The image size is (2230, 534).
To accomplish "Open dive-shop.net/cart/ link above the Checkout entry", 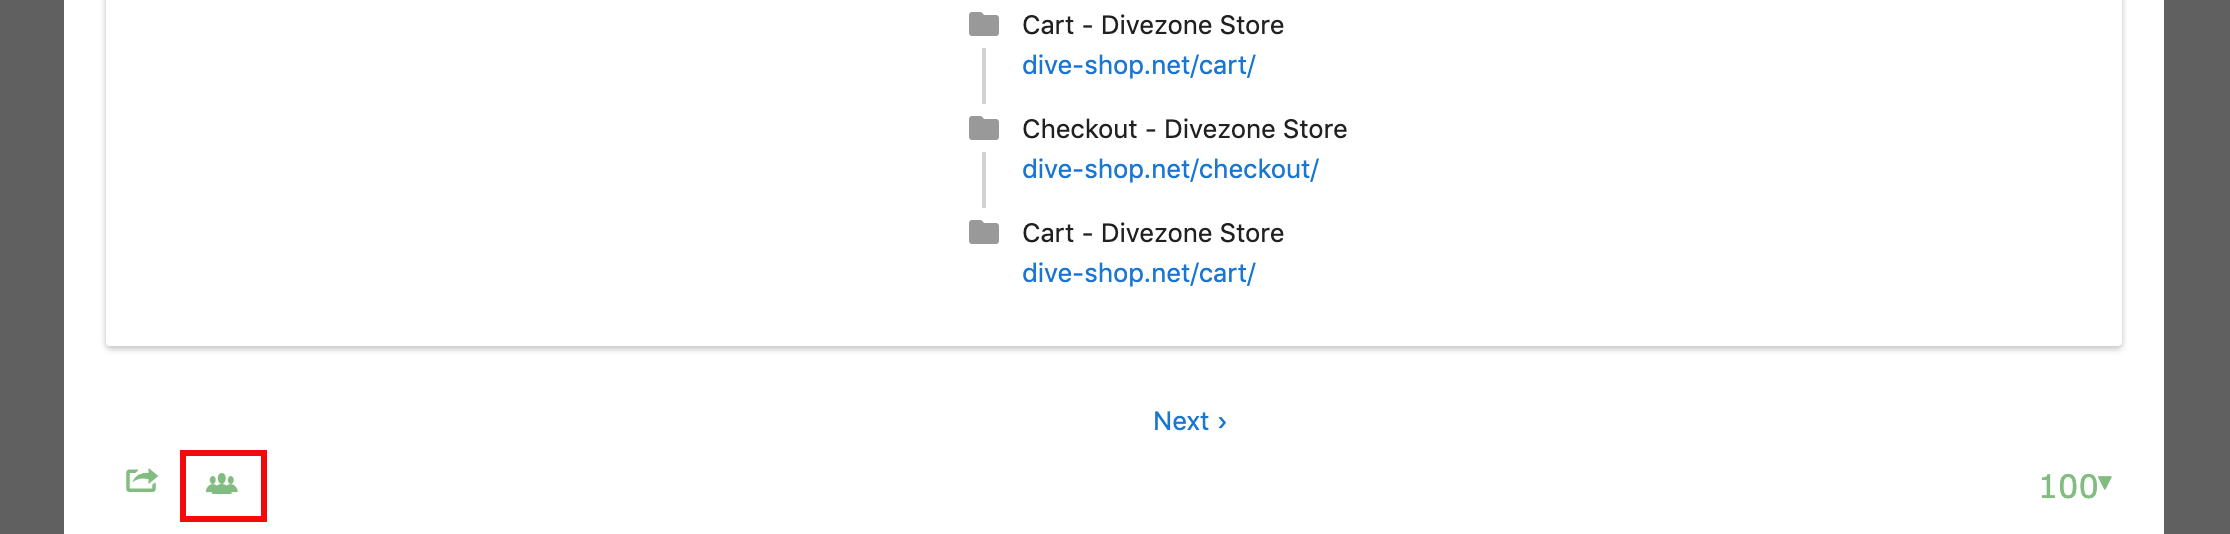I will (1138, 65).
